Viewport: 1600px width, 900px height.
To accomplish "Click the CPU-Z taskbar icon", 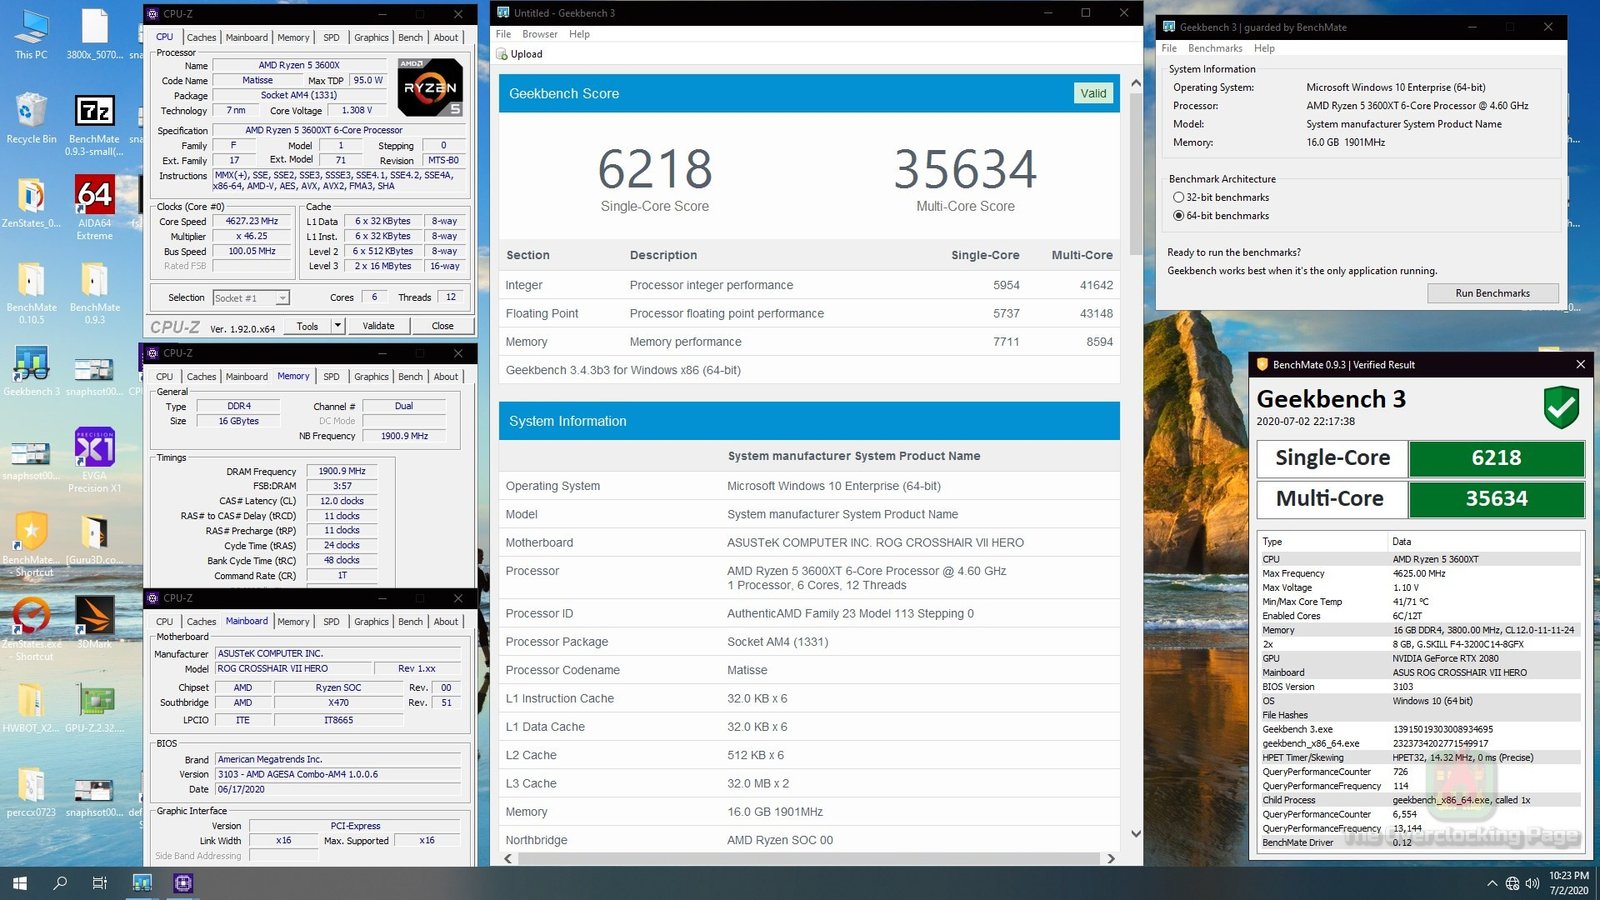I will click(183, 883).
